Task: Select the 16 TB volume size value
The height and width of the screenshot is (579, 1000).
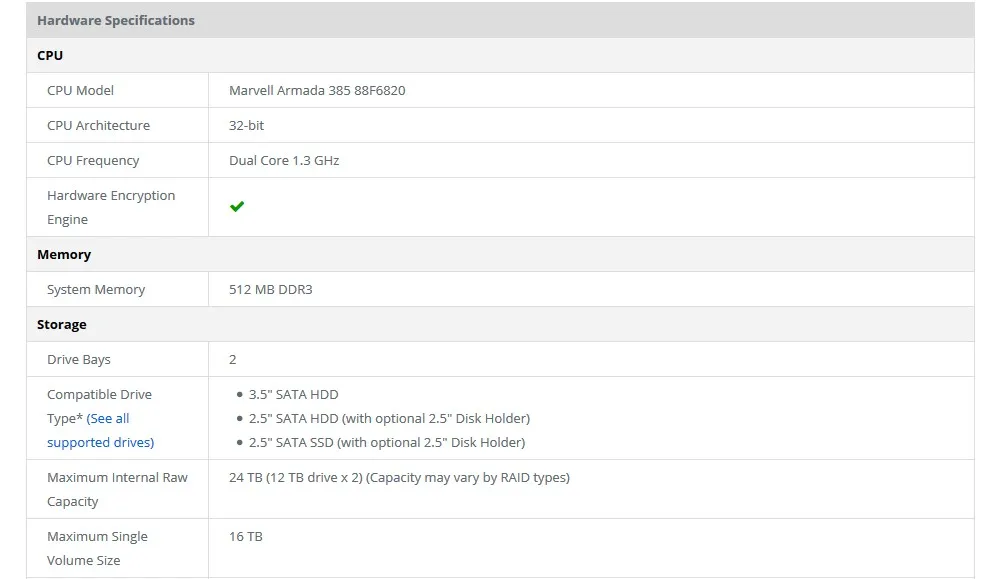Action: point(246,536)
